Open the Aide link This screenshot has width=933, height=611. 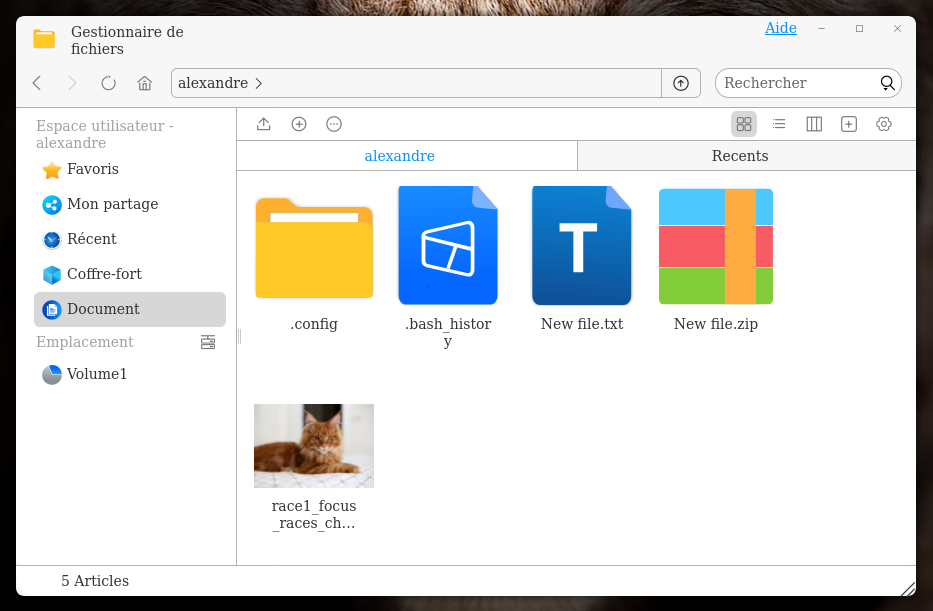781,28
